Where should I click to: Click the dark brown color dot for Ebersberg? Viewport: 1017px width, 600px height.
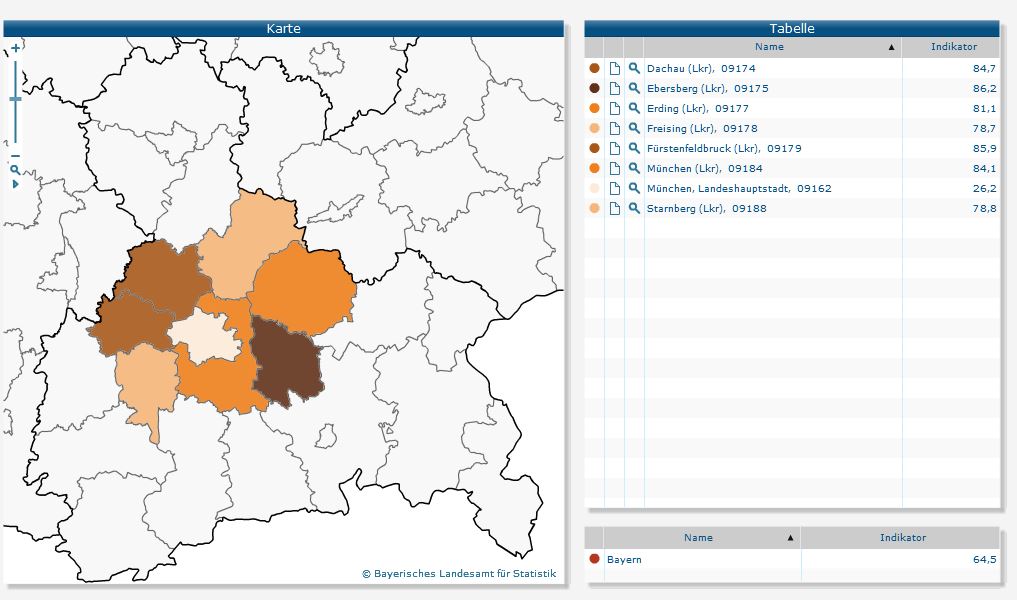(x=594, y=88)
